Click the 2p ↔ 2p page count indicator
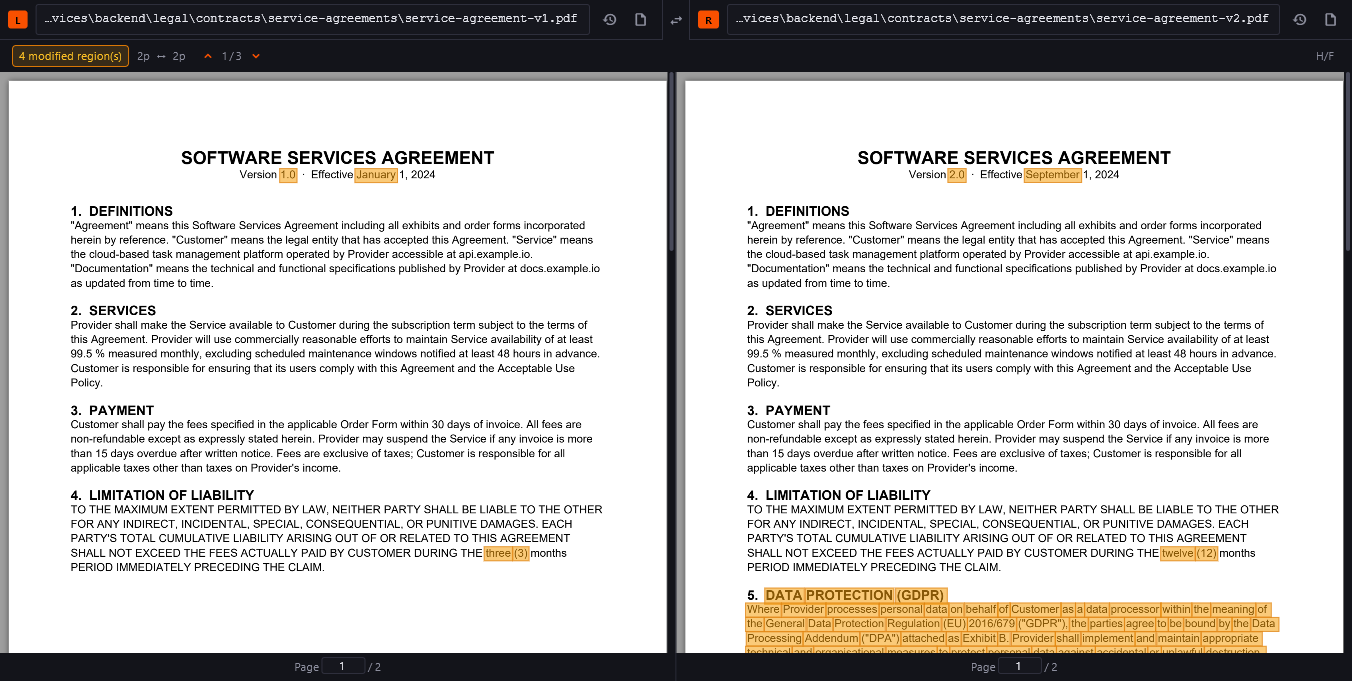The height and width of the screenshot is (681, 1352). (x=161, y=56)
